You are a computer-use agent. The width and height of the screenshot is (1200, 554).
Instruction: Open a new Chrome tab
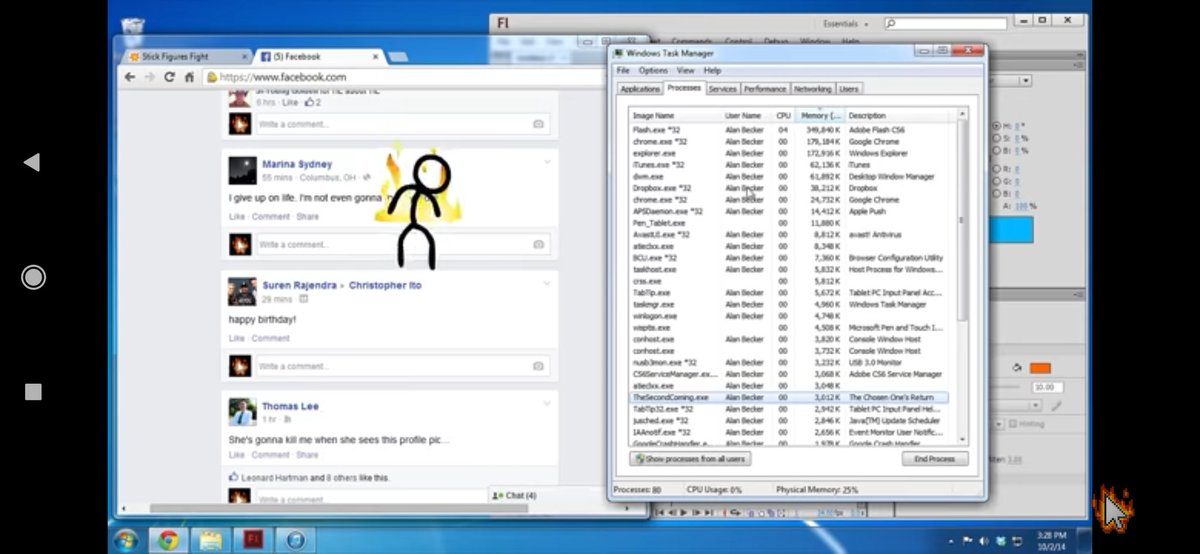click(x=397, y=57)
